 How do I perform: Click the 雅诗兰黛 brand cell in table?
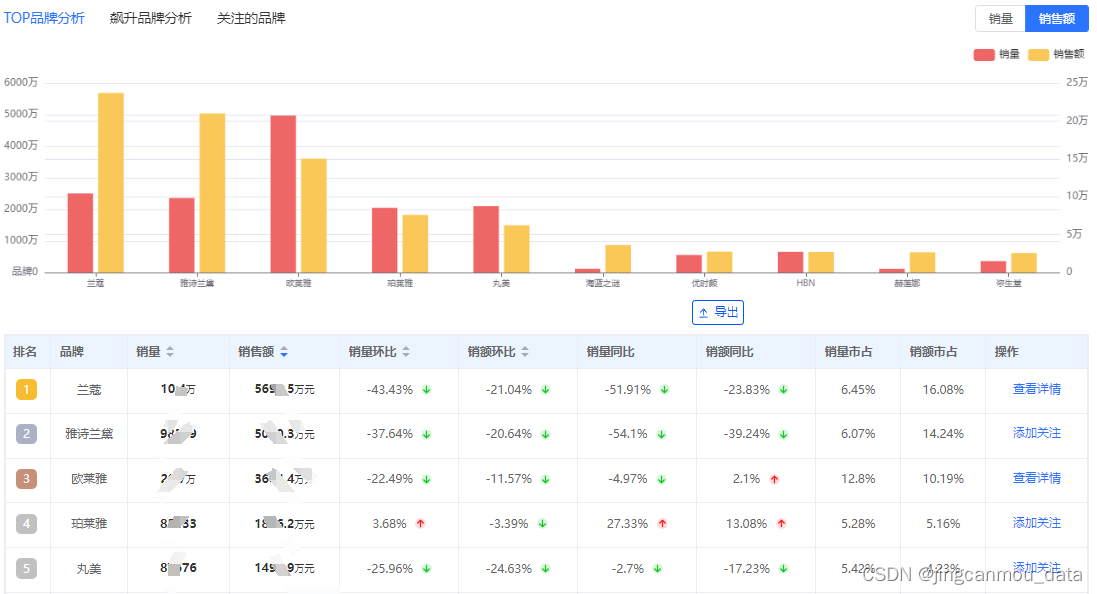pos(89,434)
